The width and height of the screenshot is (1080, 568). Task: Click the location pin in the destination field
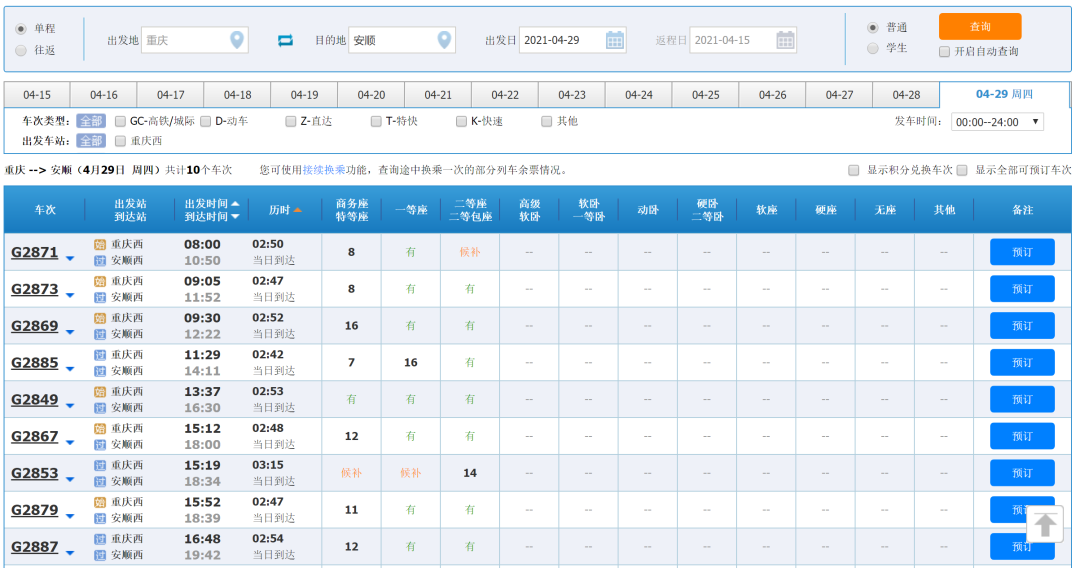[444, 40]
